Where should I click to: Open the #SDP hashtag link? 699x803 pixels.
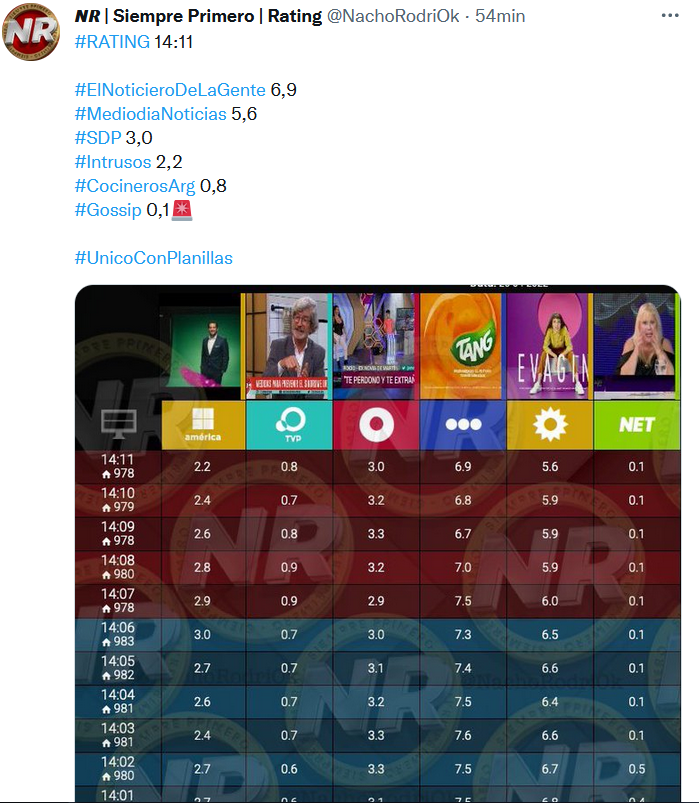[x=98, y=138]
